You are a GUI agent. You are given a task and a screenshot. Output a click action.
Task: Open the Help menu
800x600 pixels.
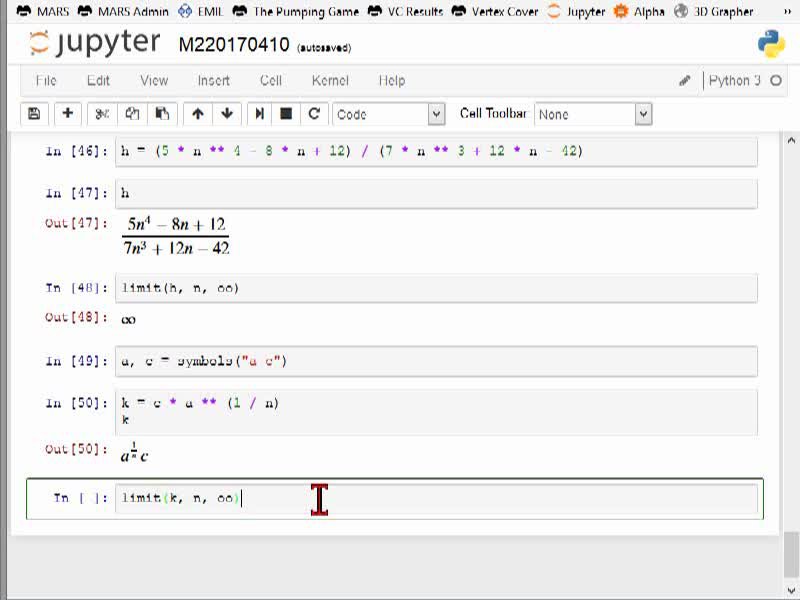coord(392,81)
